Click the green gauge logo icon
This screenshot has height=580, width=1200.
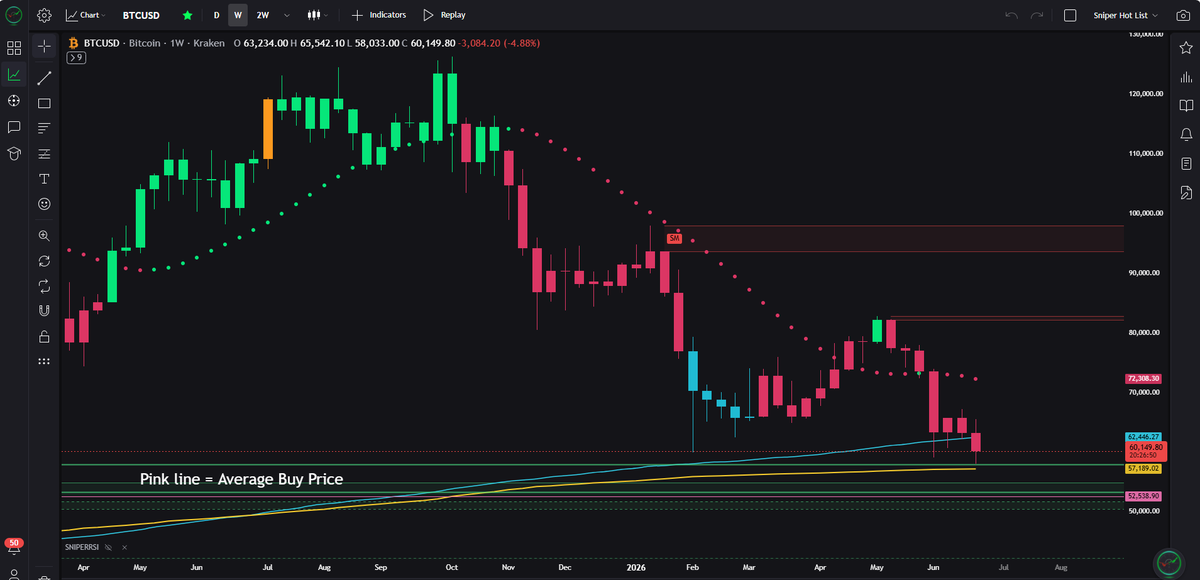14,15
